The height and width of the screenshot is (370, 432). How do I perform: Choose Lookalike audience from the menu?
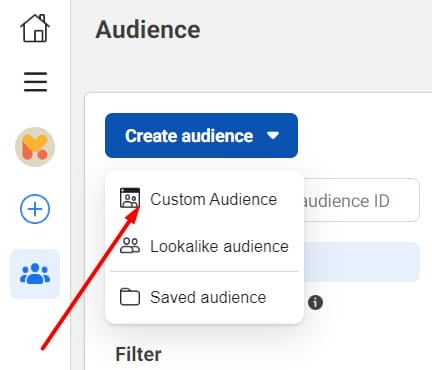click(204, 246)
